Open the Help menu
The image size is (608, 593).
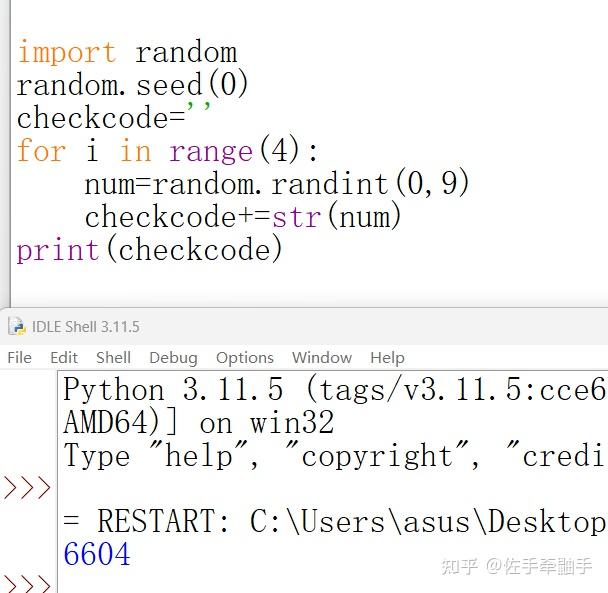click(387, 358)
